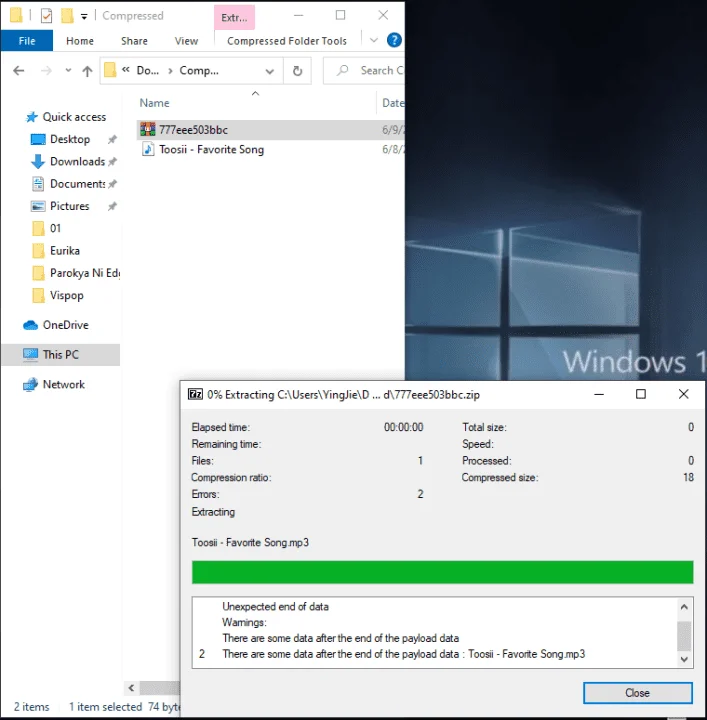The width and height of the screenshot is (707, 720).
Task: Switch to the Home ribbon tab
Action: click(x=80, y=41)
